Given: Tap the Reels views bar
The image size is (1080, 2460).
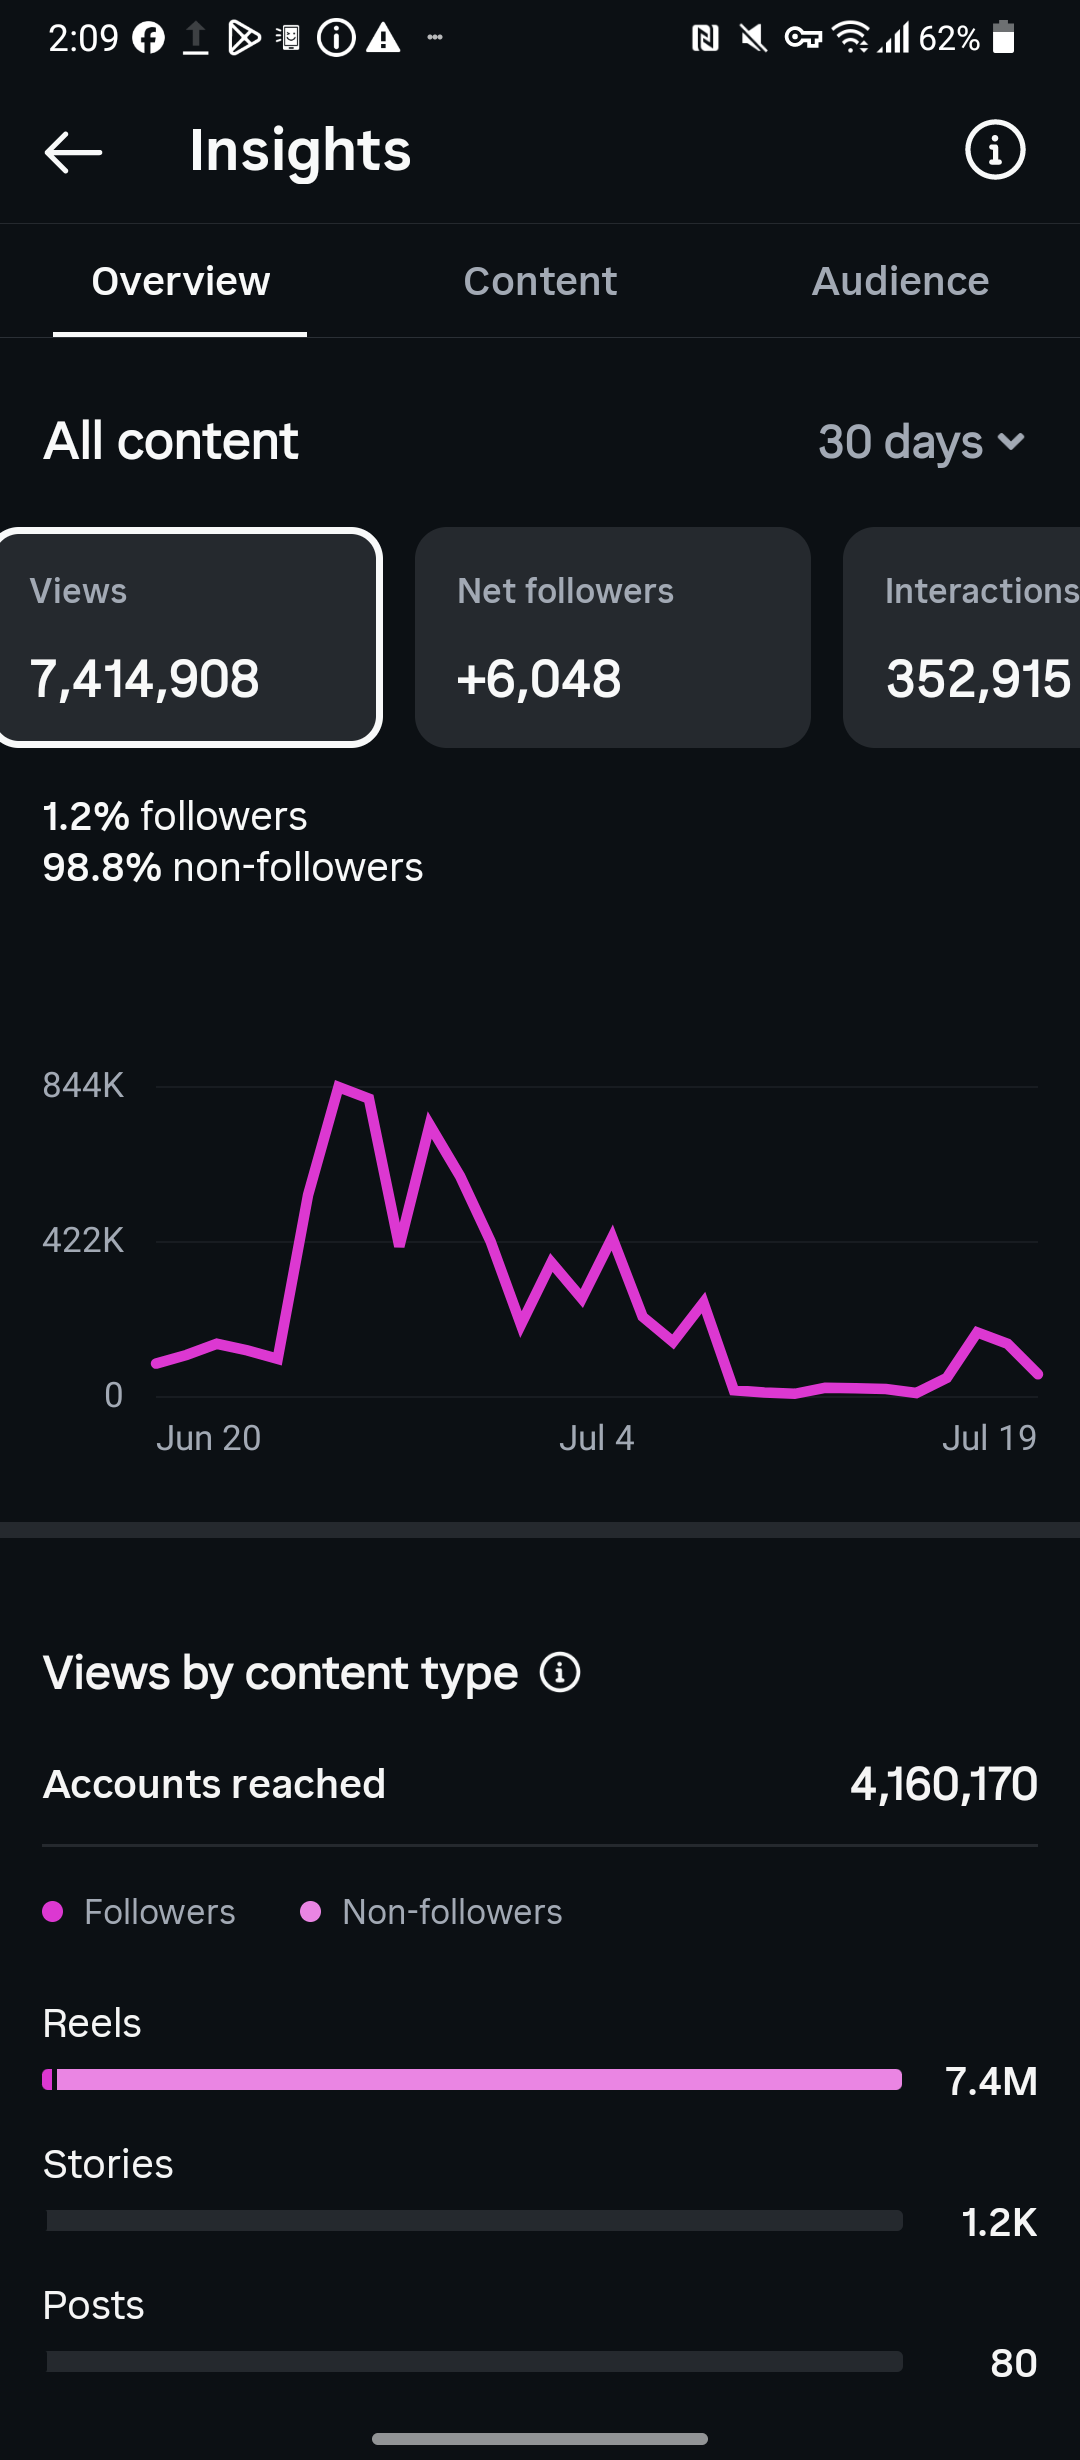Looking at the screenshot, I should coord(472,2080).
